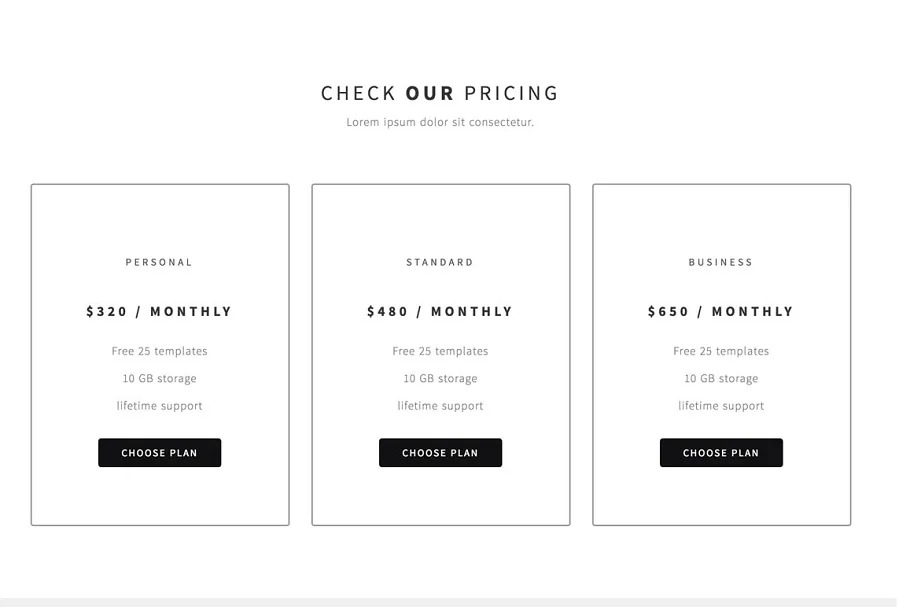Click the "Check Our Pricing" heading
The width and height of the screenshot is (910, 607).
440,93
